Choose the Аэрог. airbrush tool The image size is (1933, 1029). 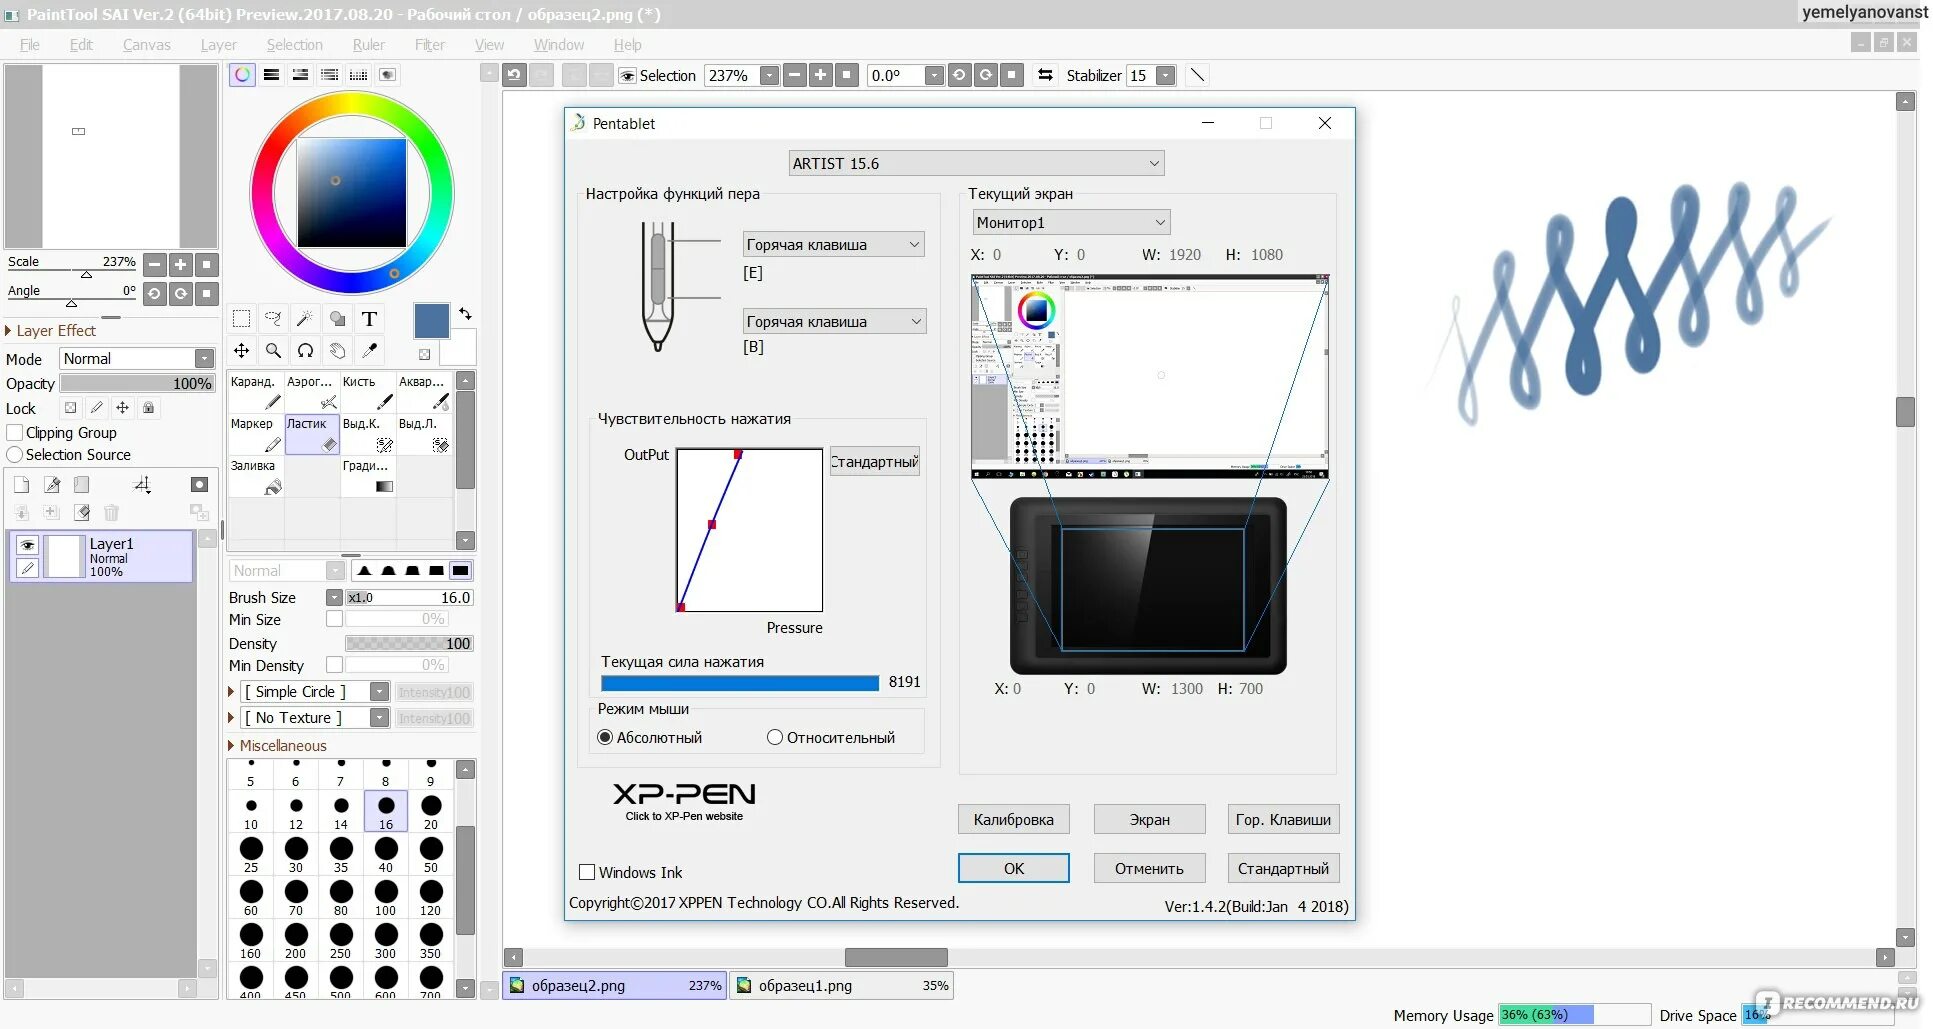click(x=312, y=392)
